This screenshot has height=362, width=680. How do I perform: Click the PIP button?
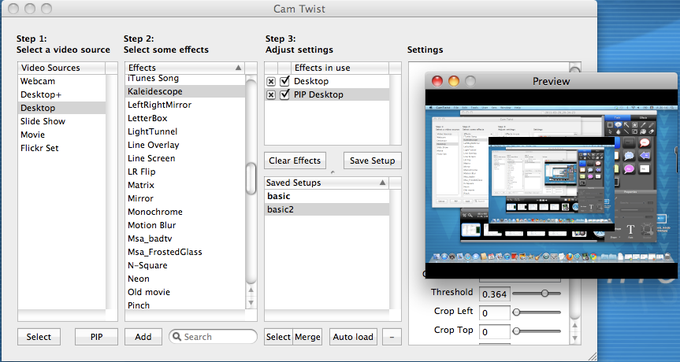[x=96, y=337]
